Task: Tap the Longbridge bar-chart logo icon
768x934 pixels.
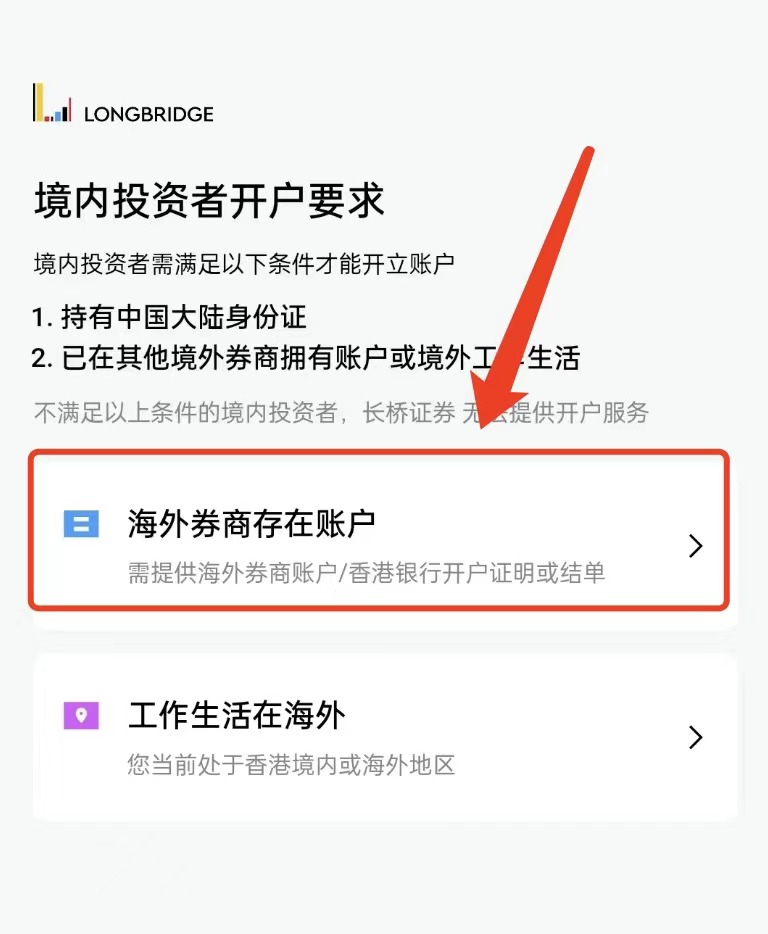Action: [x=52, y=102]
